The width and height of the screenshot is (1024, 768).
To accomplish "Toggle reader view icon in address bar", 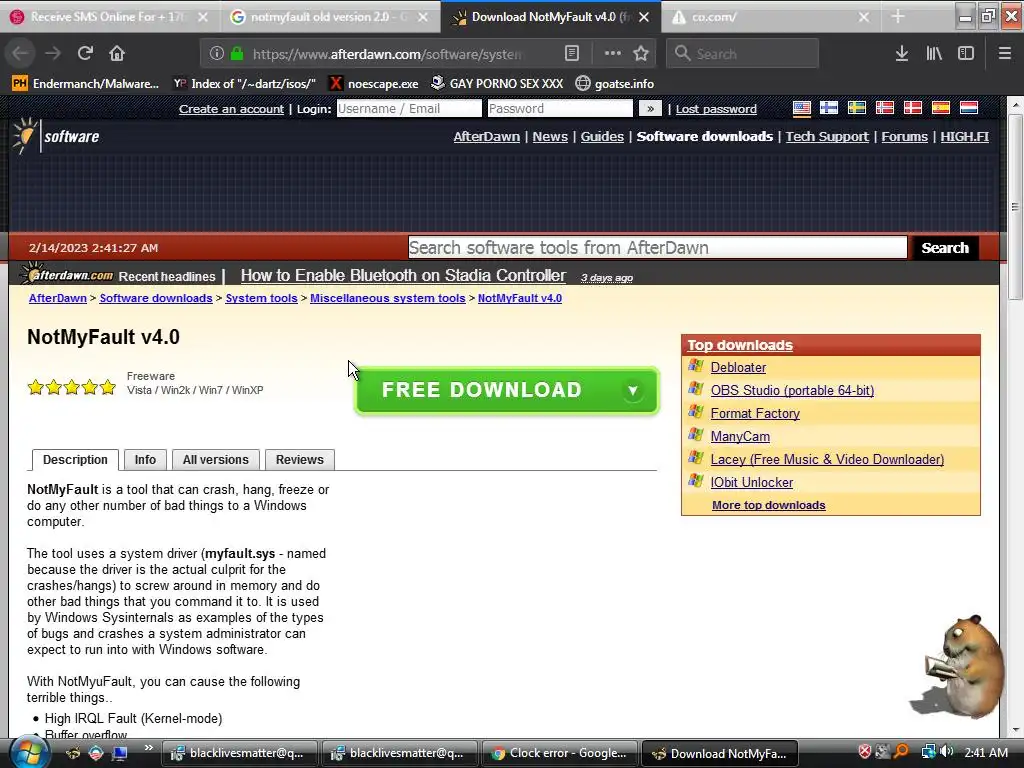I will point(571,54).
